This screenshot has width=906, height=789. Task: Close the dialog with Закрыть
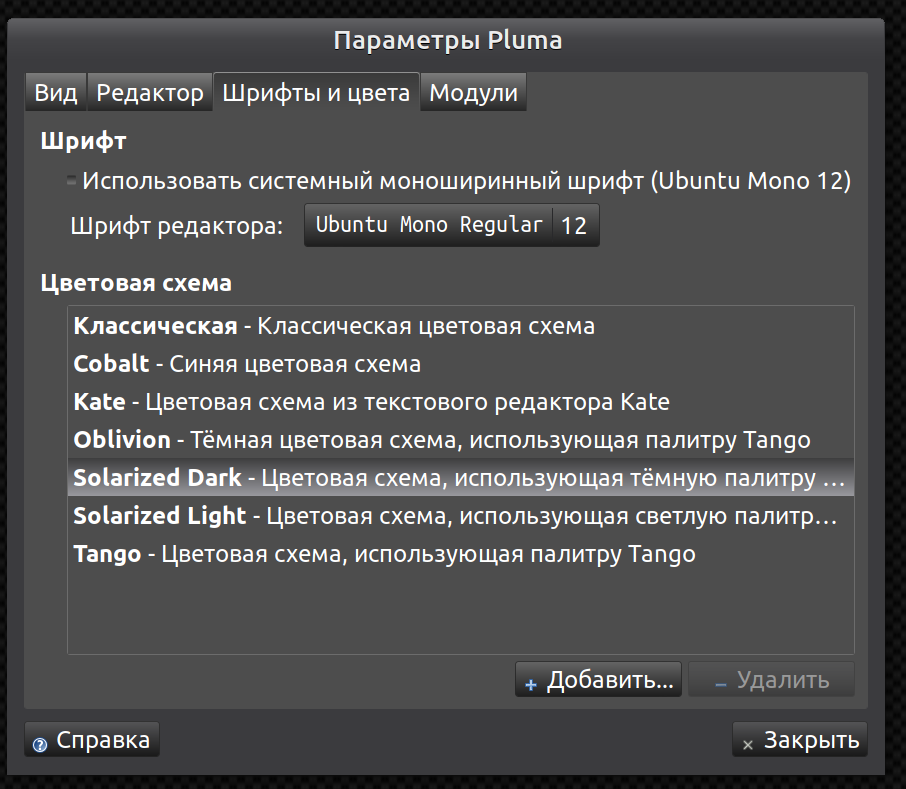800,739
